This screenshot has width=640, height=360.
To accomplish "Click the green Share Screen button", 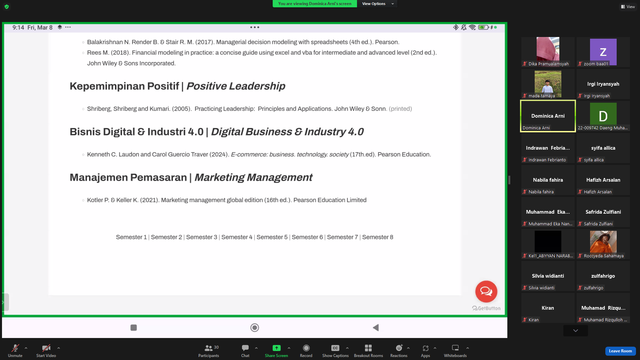I will pos(276,350).
